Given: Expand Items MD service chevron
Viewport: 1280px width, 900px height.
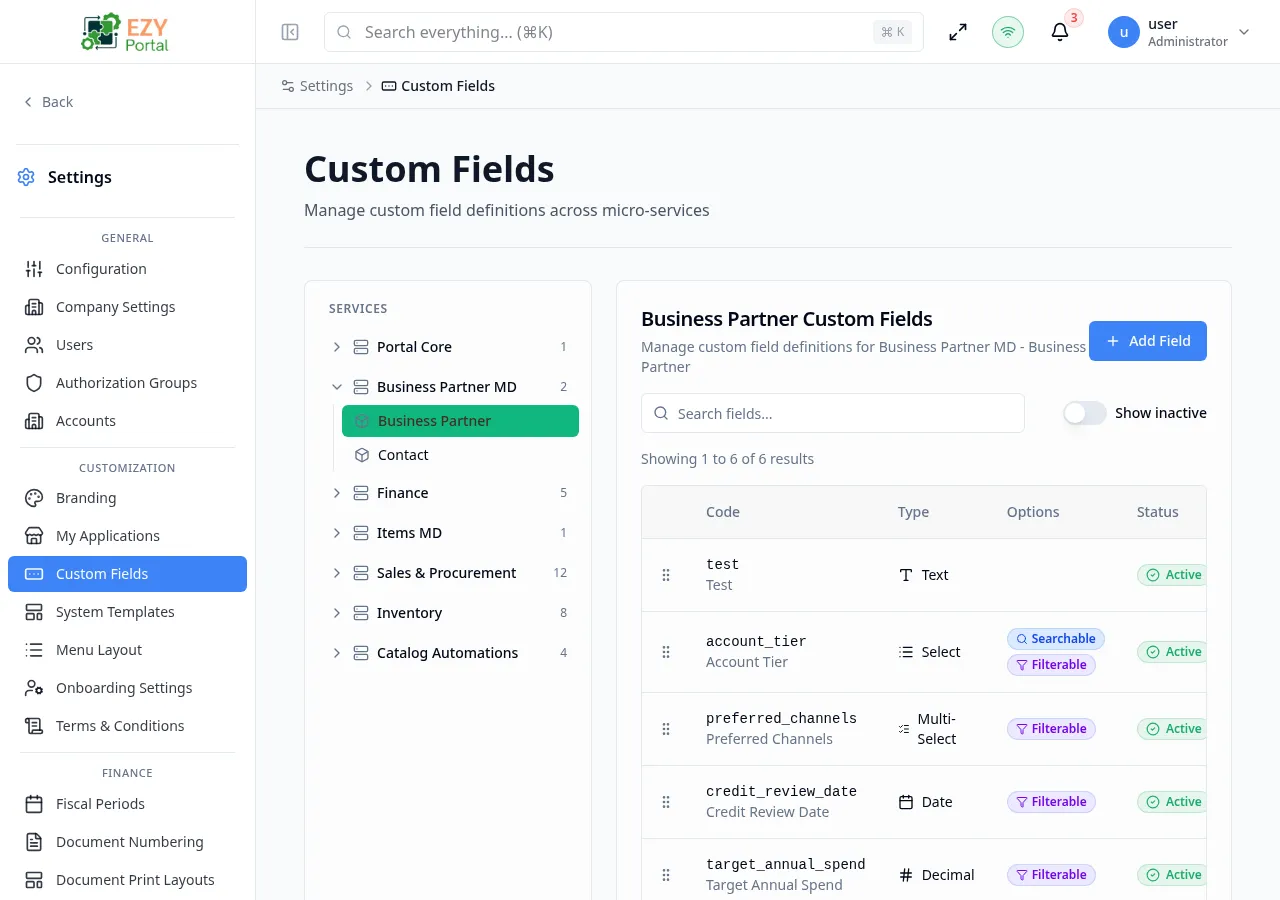Looking at the screenshot, I should click(x=337, y=533).
